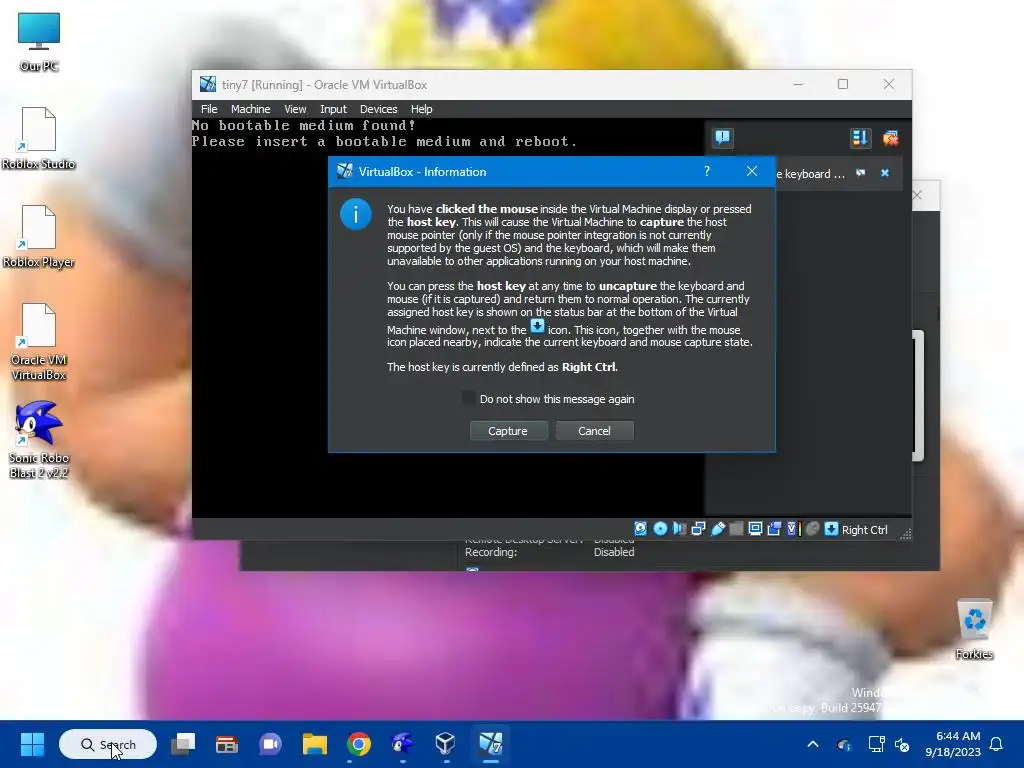Select the Forkies recycle bin icon
This screenshot has width=1024, height=768.
click(x=974, y=630)
